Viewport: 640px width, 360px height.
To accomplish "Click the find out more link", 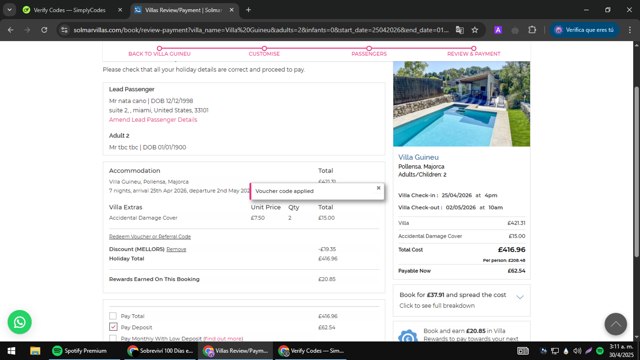I will tap(223, 339).
